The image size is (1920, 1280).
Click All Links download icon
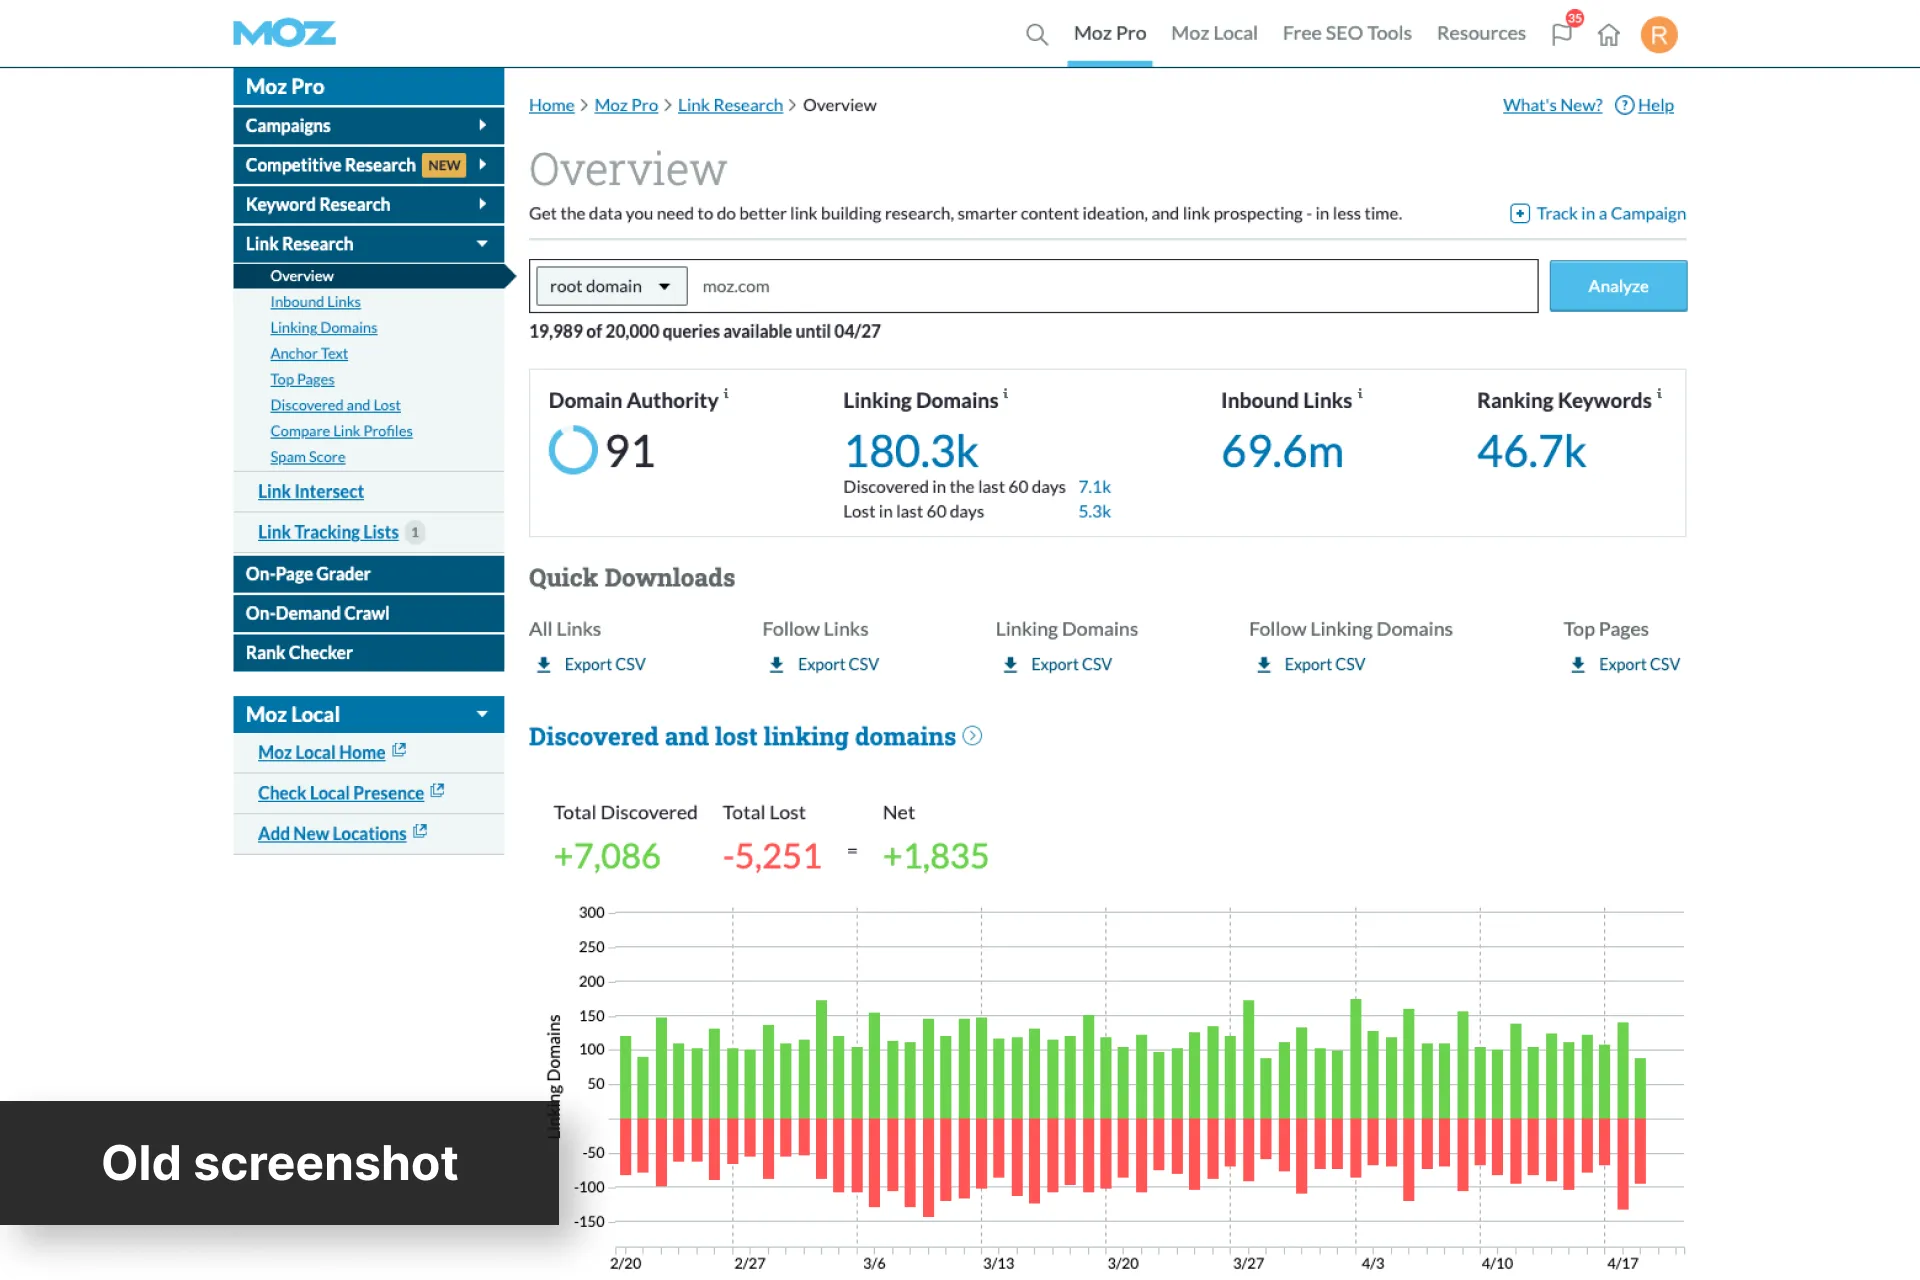pos(544,664)
